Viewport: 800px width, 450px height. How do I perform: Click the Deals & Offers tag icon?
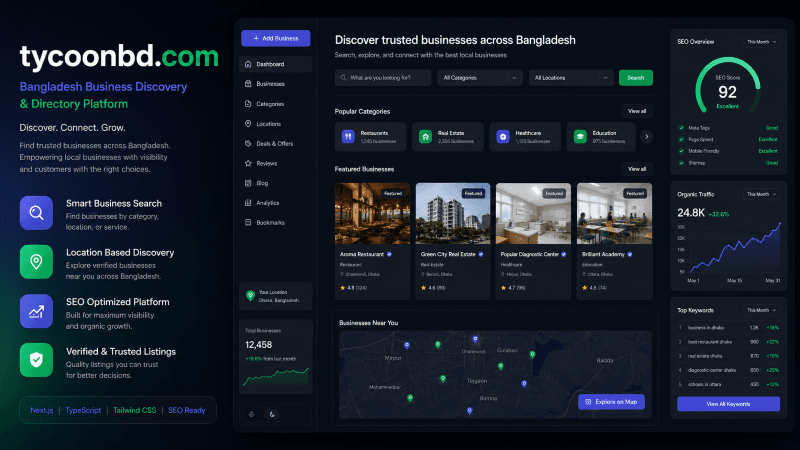(x=248, y=143)
